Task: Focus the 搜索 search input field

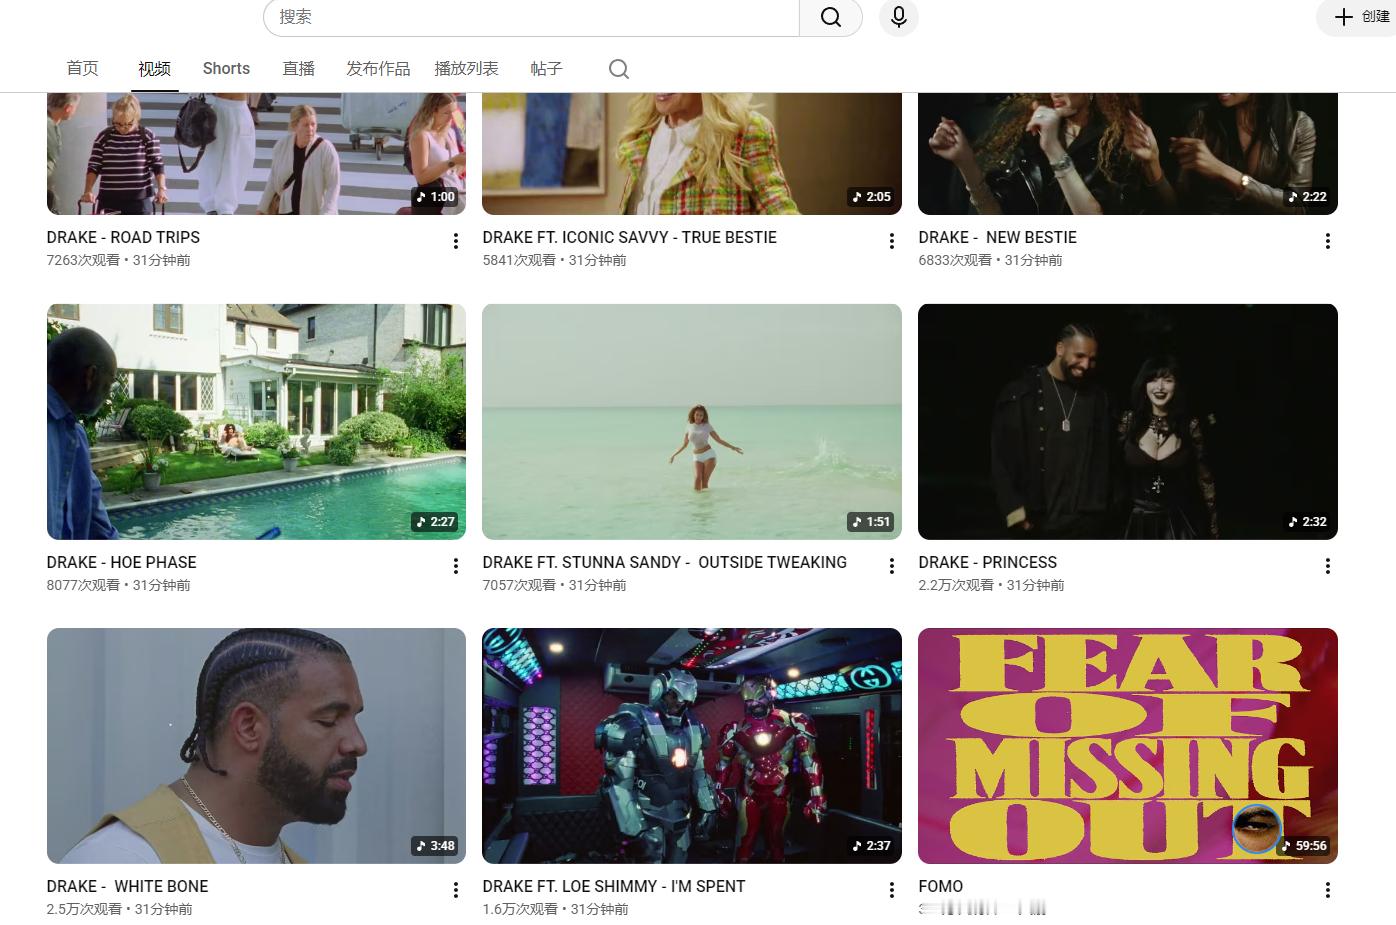Action: [531, 17]
